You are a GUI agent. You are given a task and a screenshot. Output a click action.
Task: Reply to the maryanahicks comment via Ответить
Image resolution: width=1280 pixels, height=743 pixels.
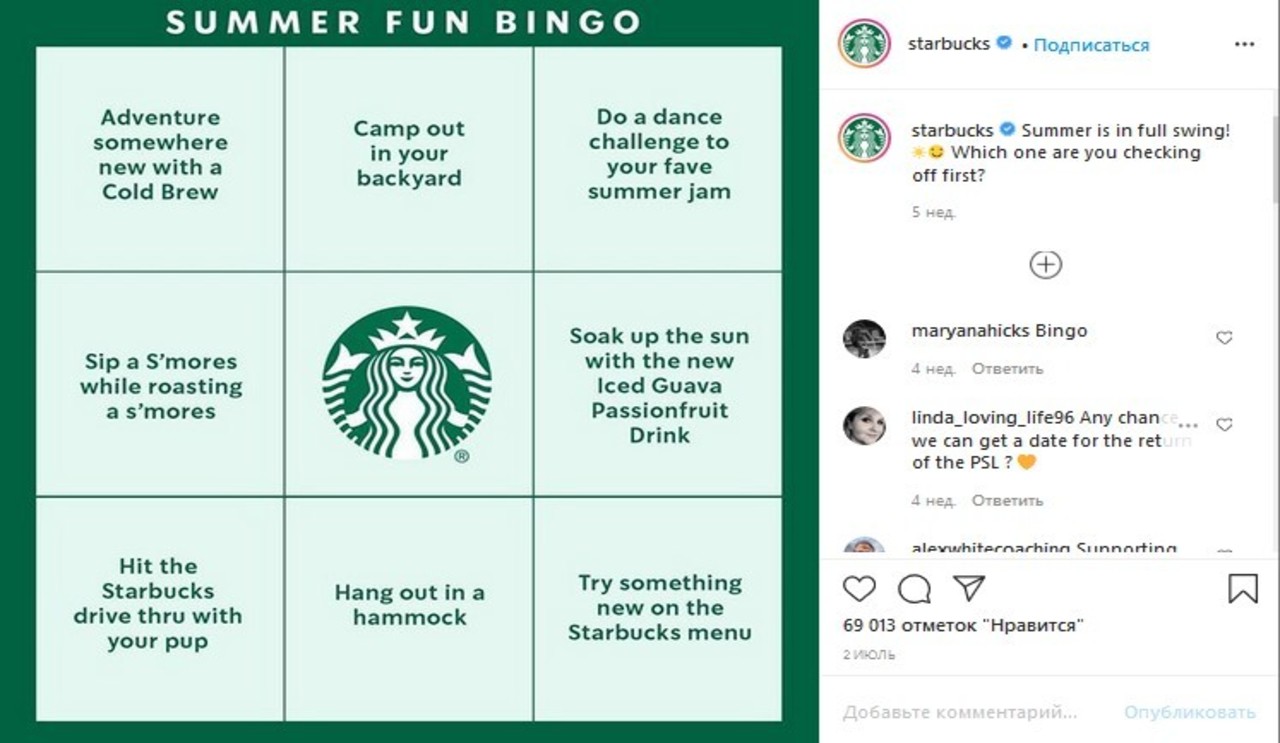pyautogui.click(x=1007, y=369)
